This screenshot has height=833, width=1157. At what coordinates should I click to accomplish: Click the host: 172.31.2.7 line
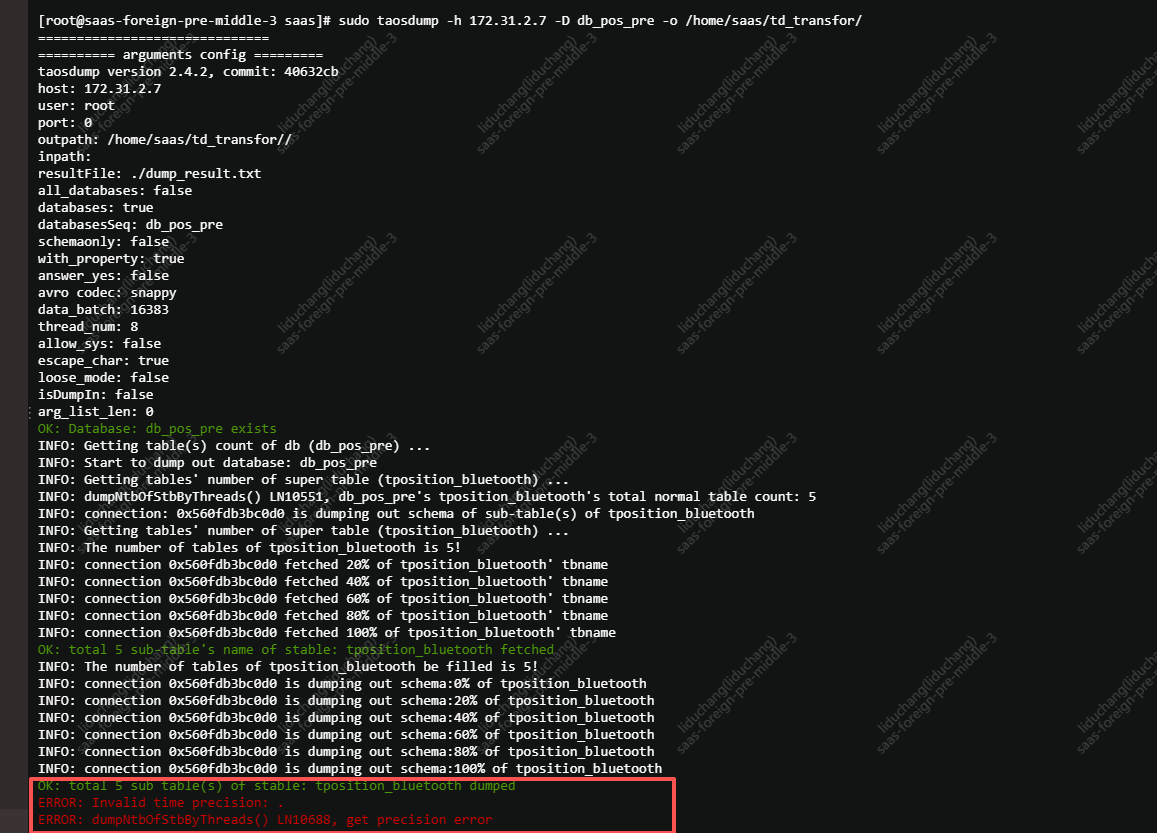click(x=99, y=88)
